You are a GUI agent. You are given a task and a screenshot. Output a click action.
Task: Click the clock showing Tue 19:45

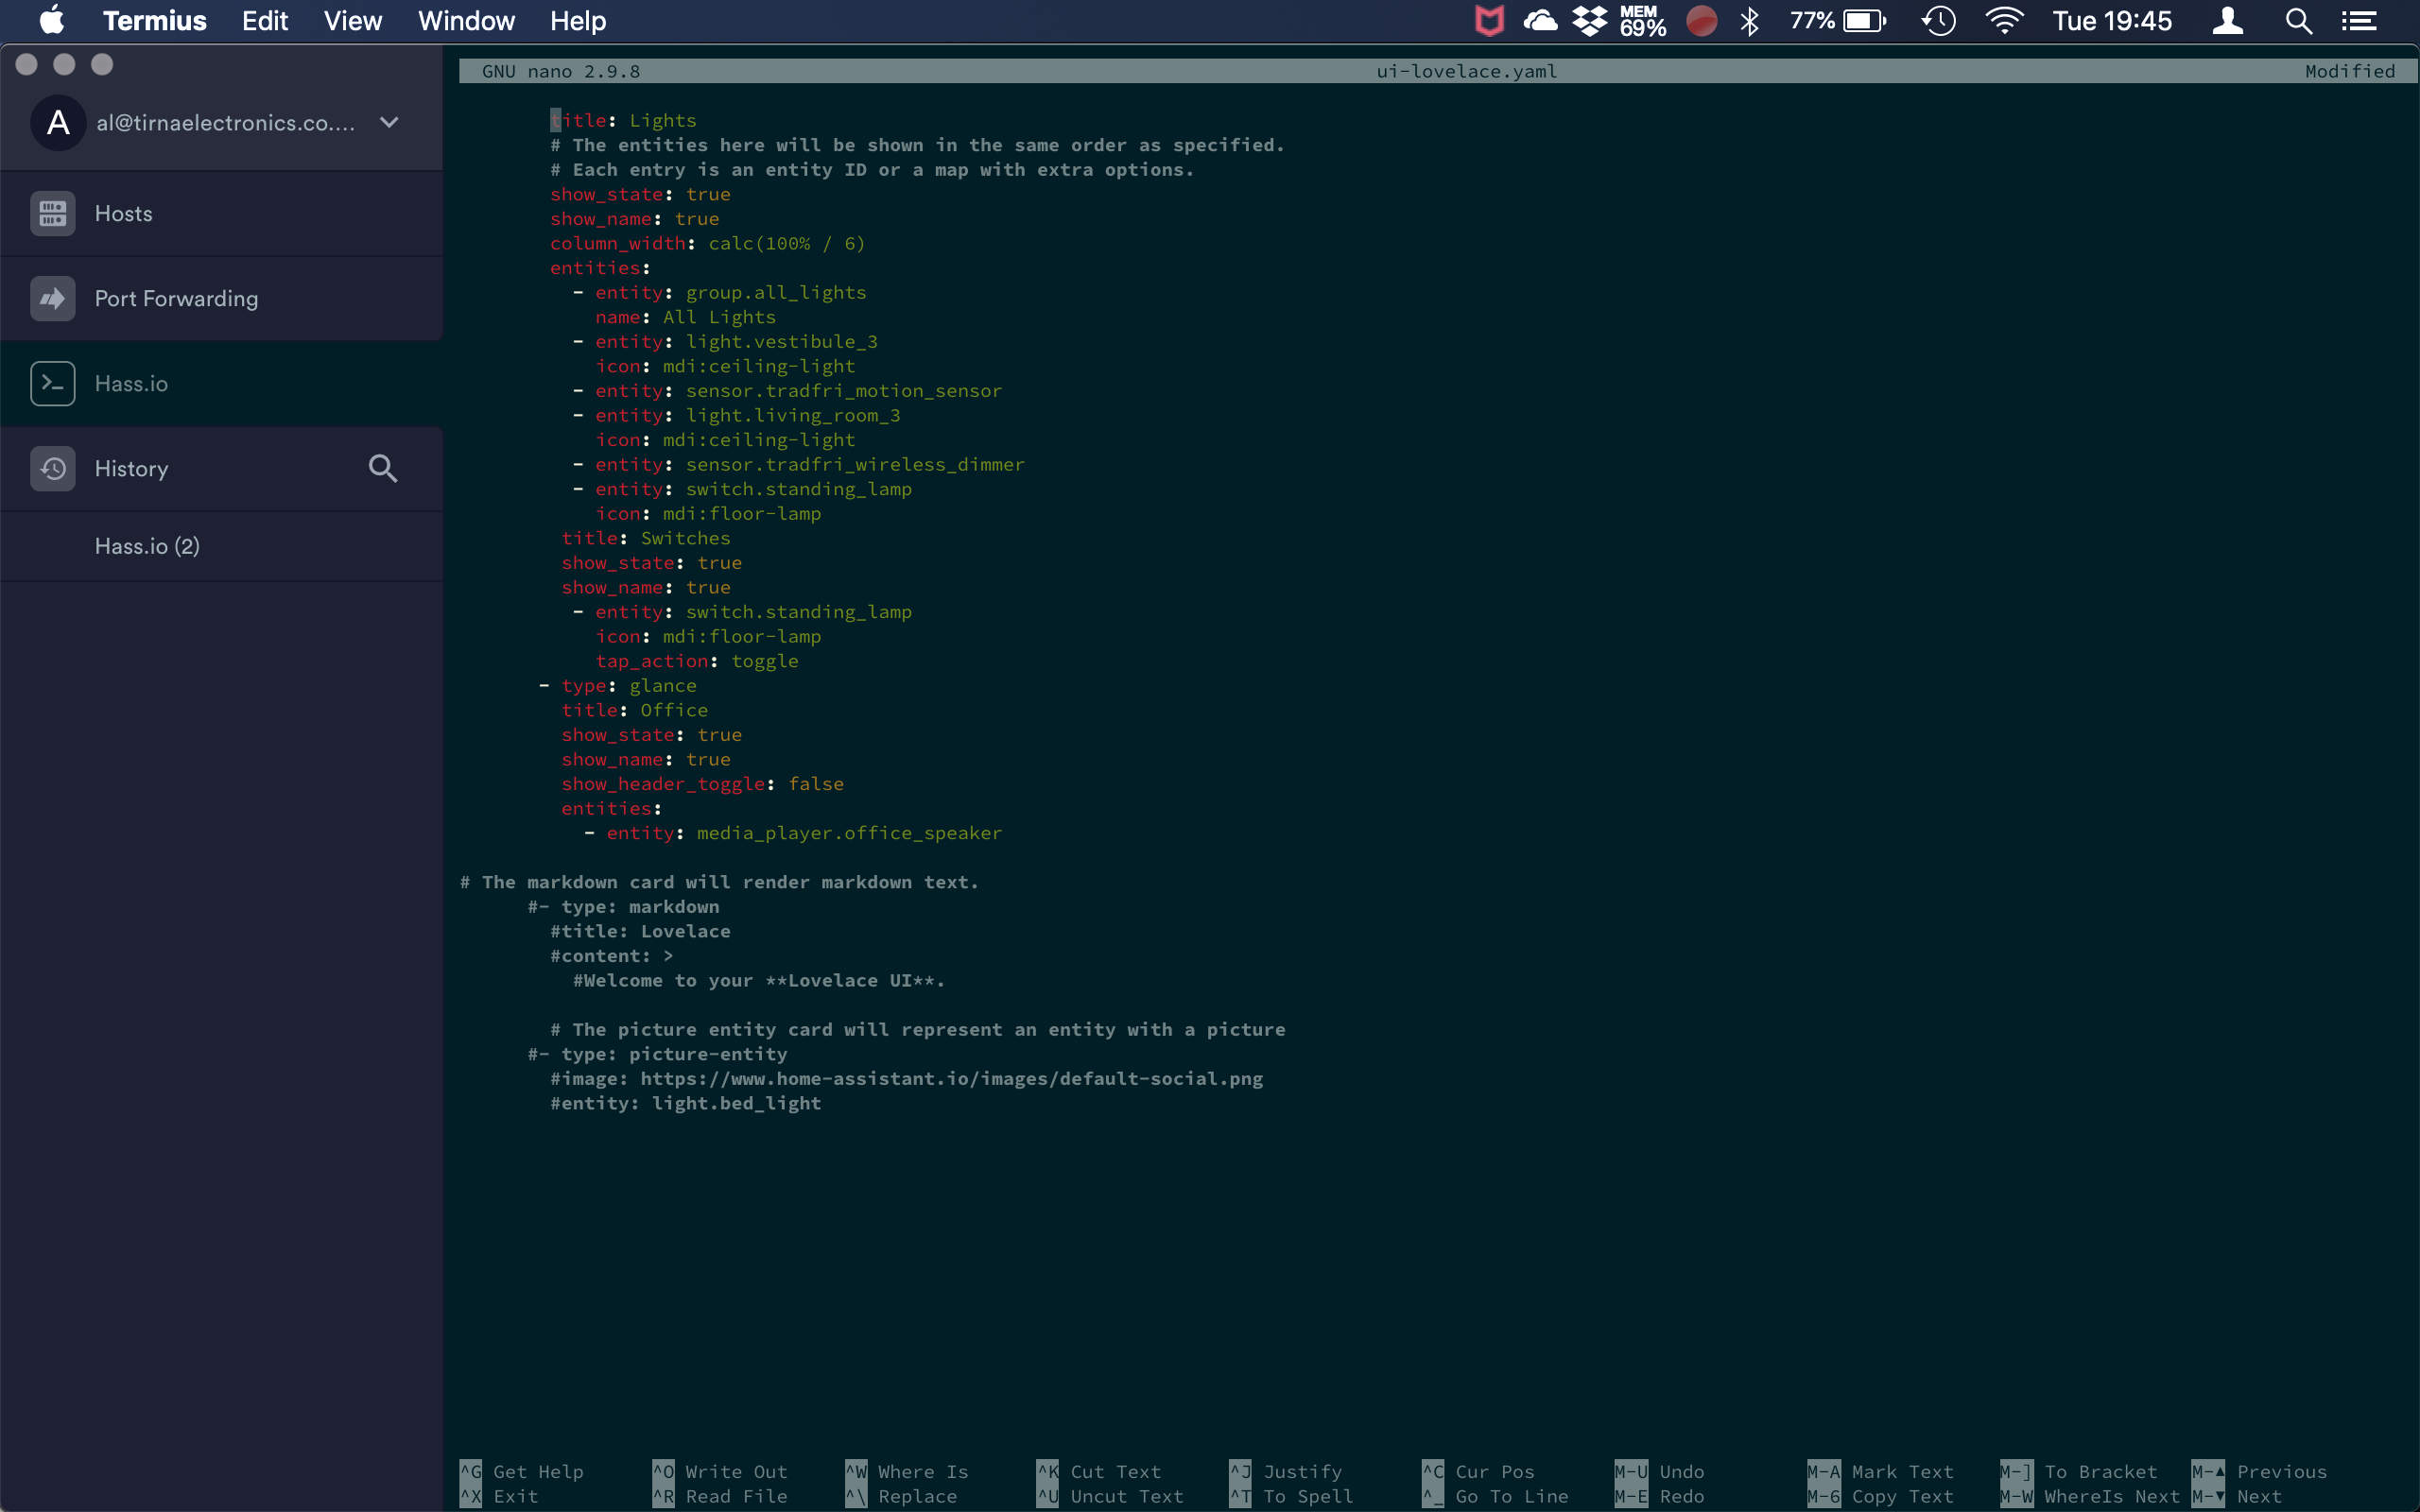point(2114,20)
